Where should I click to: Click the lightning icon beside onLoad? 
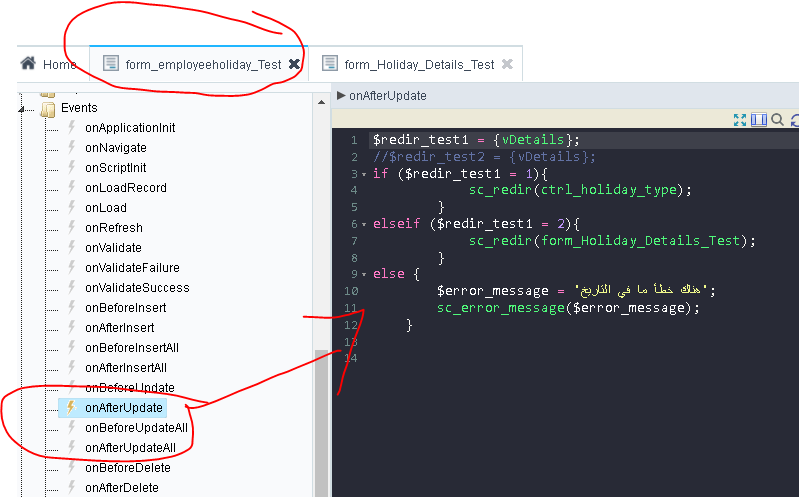click(72, 207)
